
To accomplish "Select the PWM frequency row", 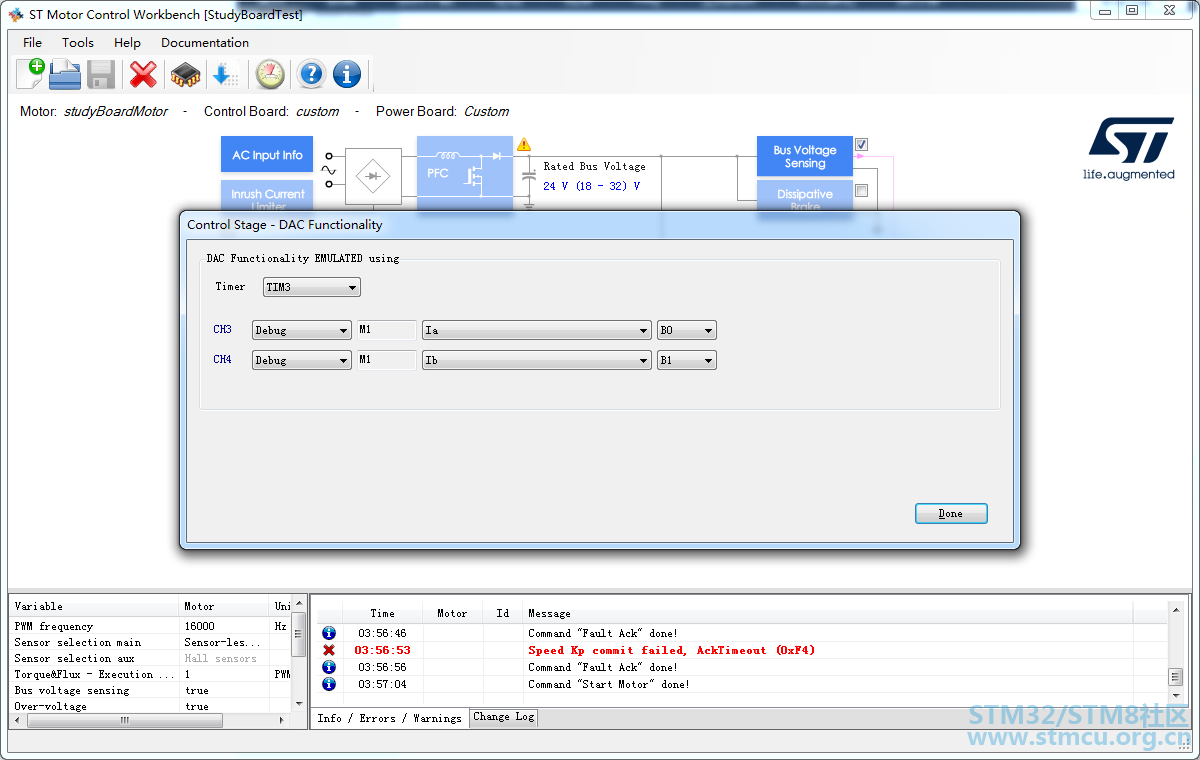I will click(151, 626).
